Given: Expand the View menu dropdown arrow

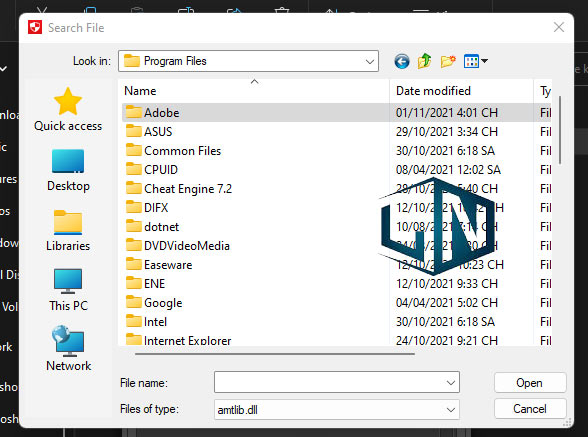Looking at the screenshot, I should [484, 61].
